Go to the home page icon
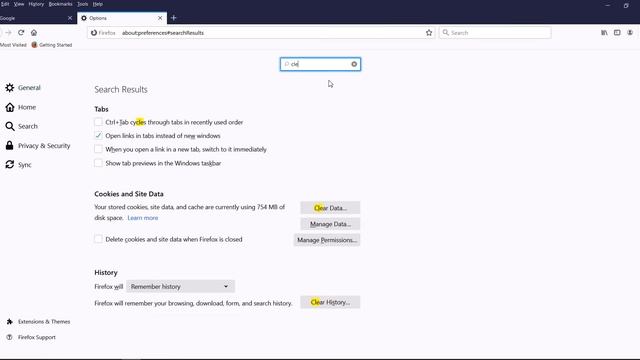The width and height of the screenshot is (640, 360). pos(34,33)
